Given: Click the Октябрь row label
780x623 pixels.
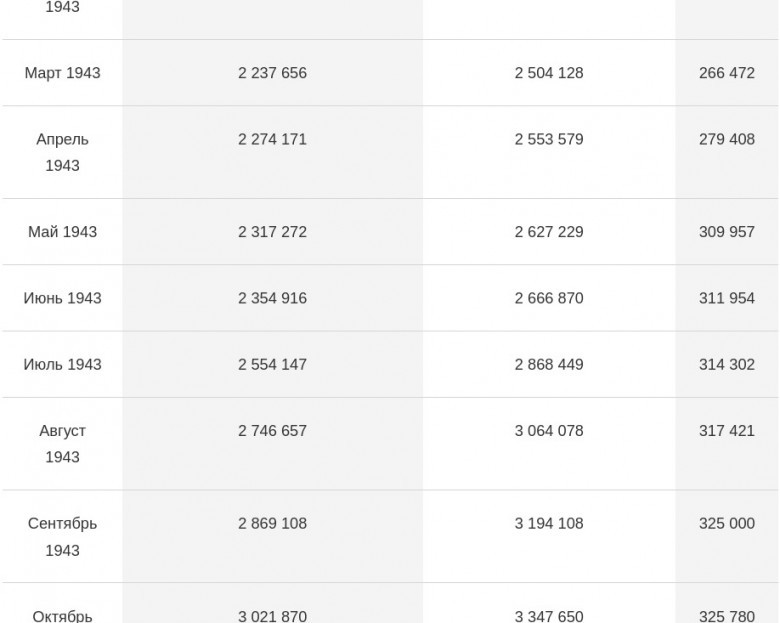Looking at the screenshot, I should tap(62, 616).
